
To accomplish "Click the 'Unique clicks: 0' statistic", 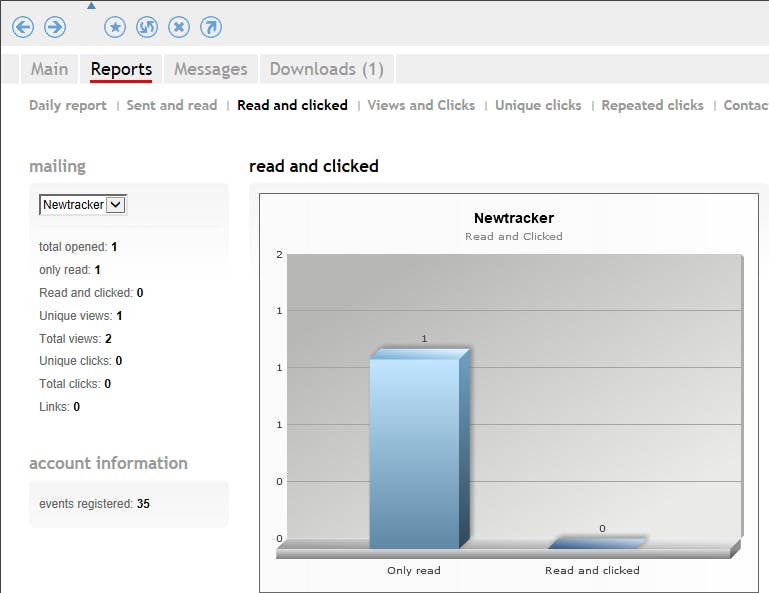I will [x=80, y=361].
